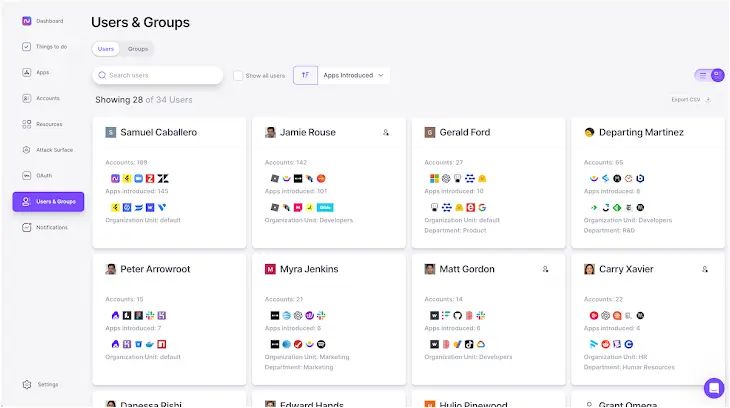Open Samuel Caballero's user card name
730x408 pixels.
158,132
